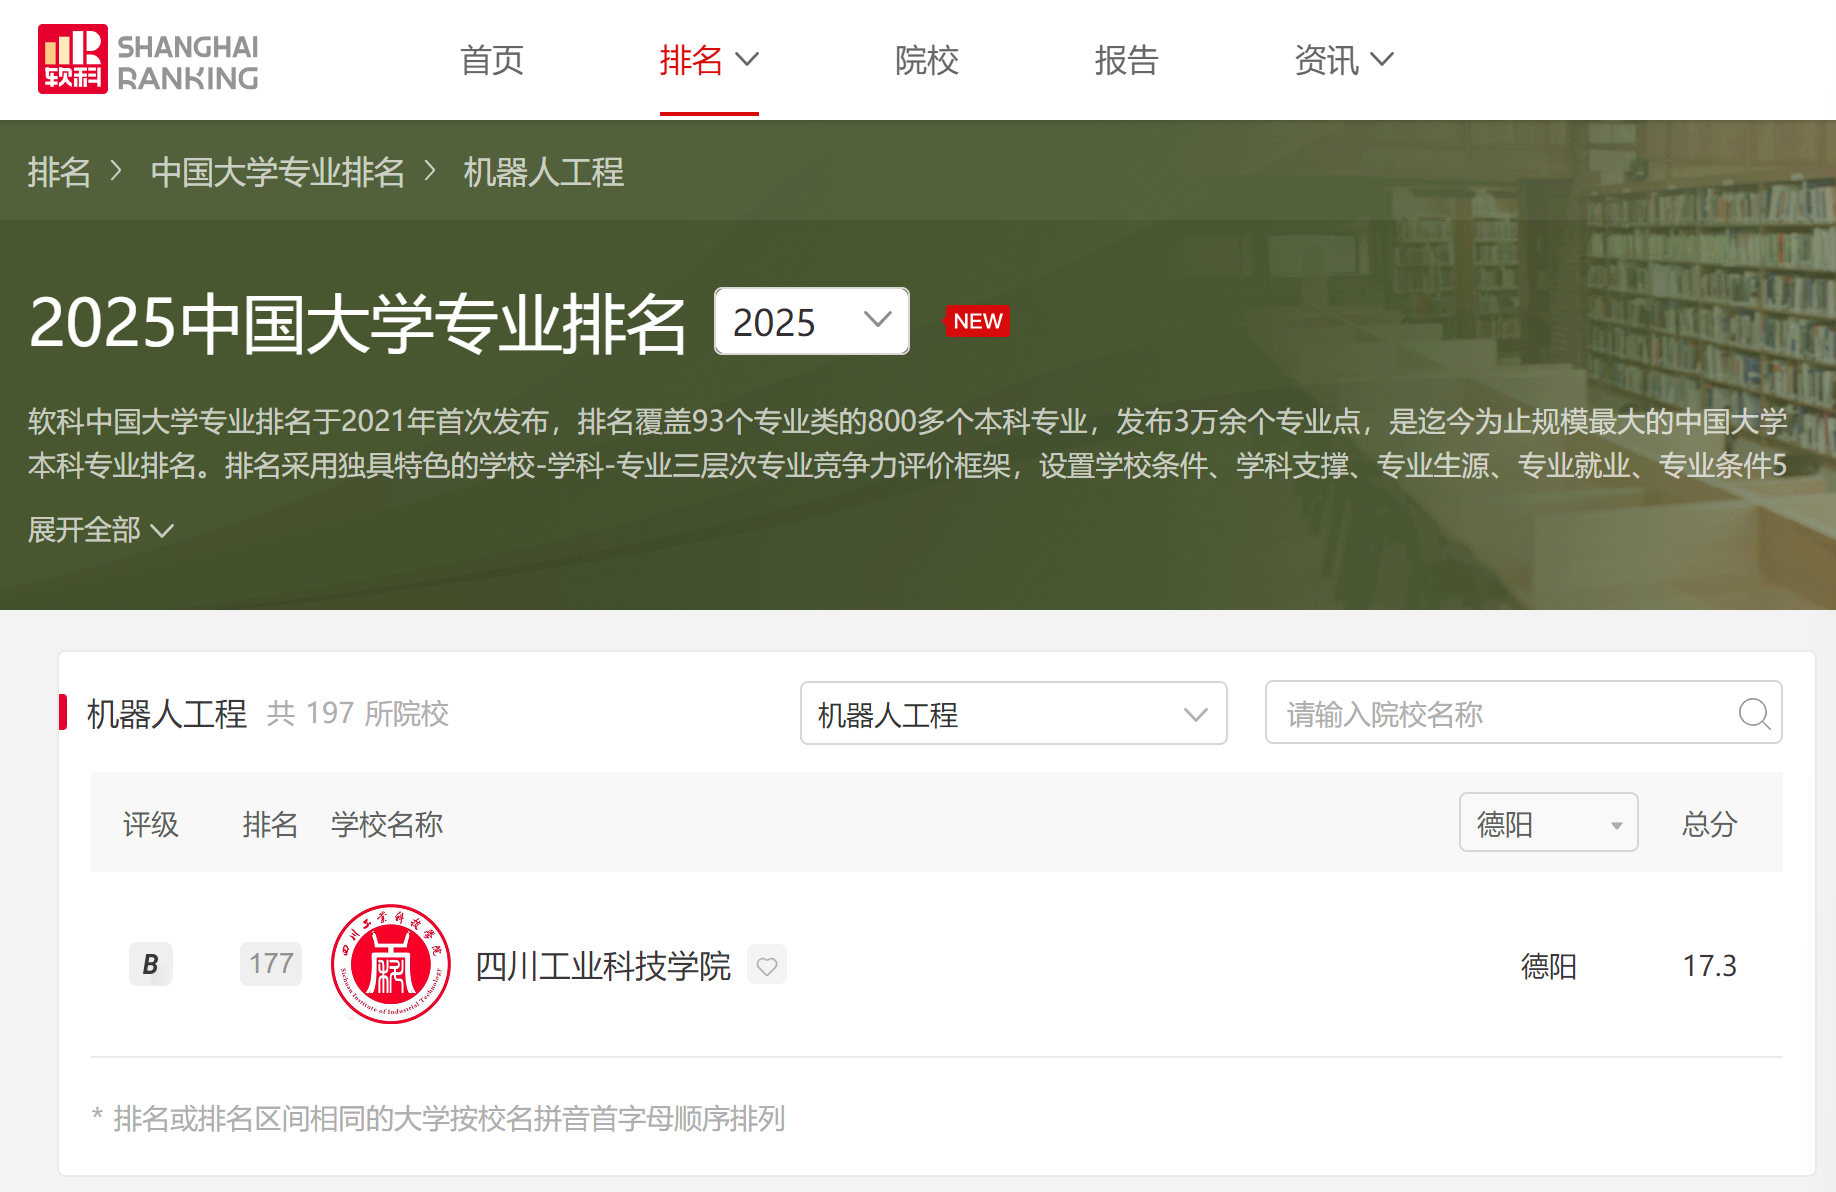
Task: Click the 中国大学专业排名 breadcrumb link
Action: [x=278, y=173]
